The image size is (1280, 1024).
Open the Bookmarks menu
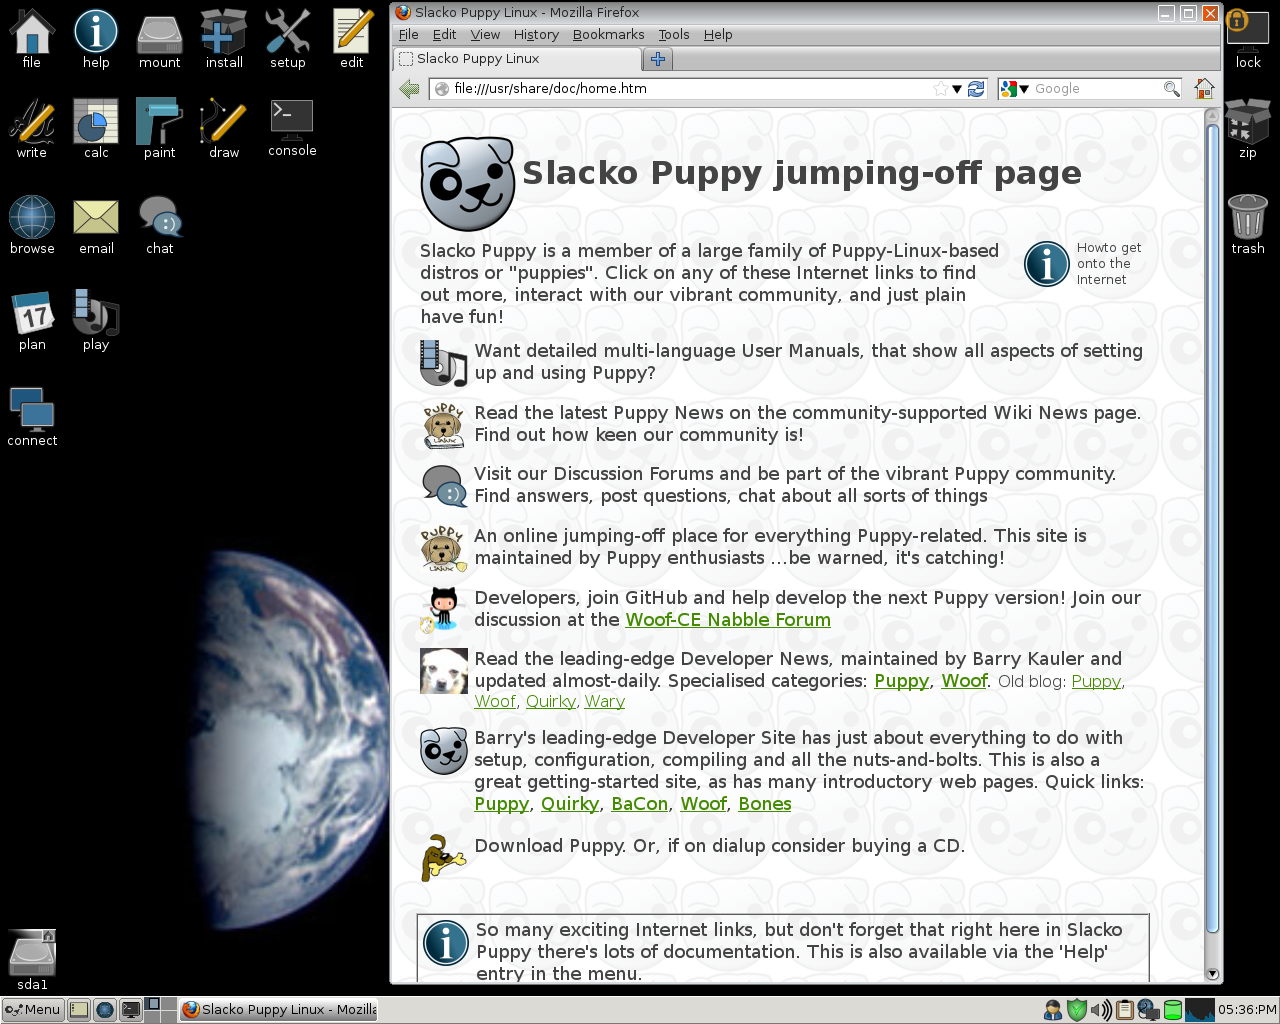coord(608,34)
